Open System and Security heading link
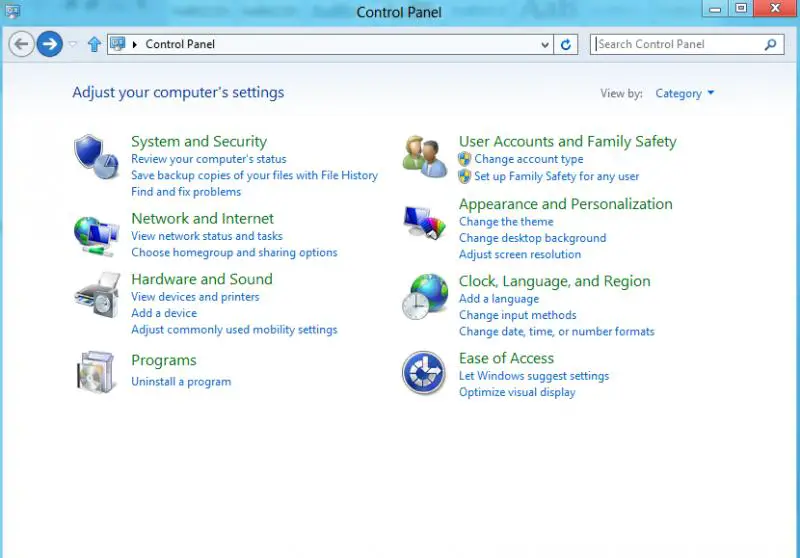800x558 pixels. [199, 141]
